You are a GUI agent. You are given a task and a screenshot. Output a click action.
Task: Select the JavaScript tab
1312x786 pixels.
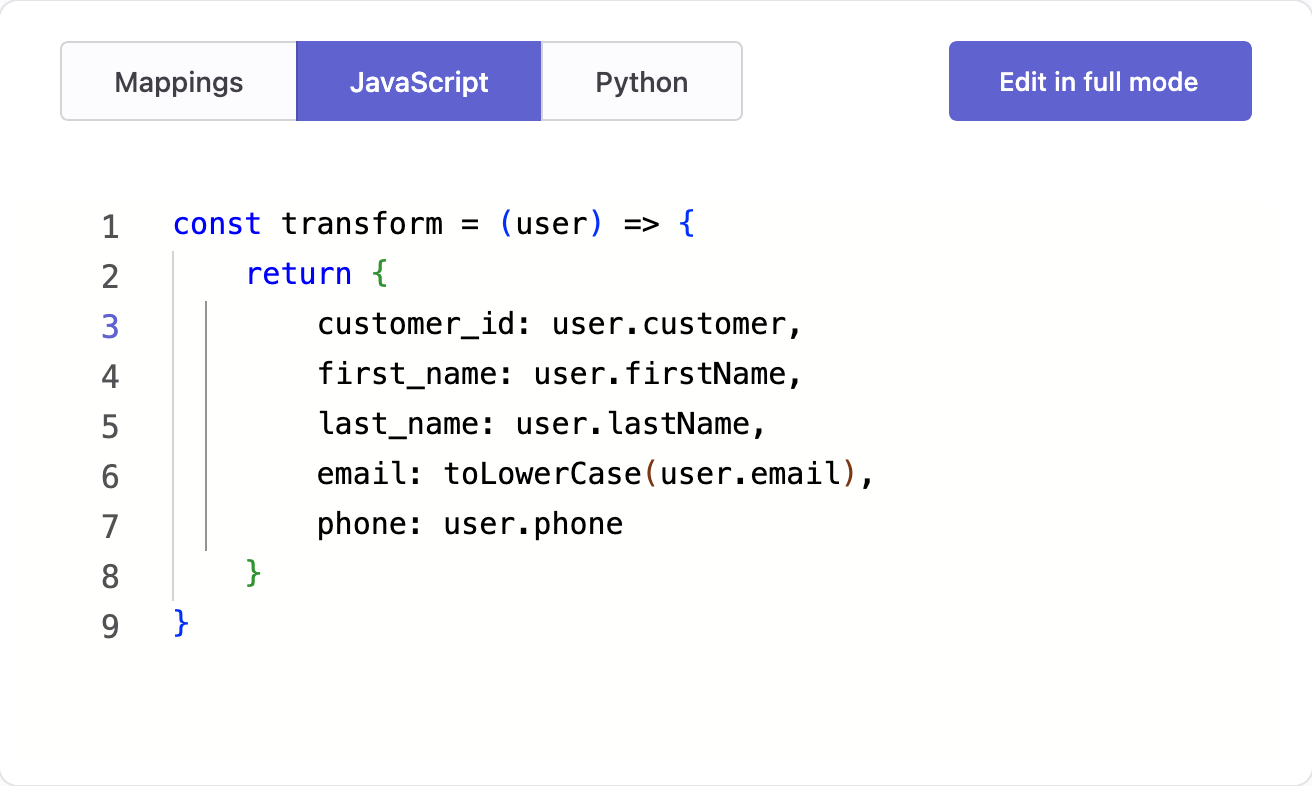(418, 81)
